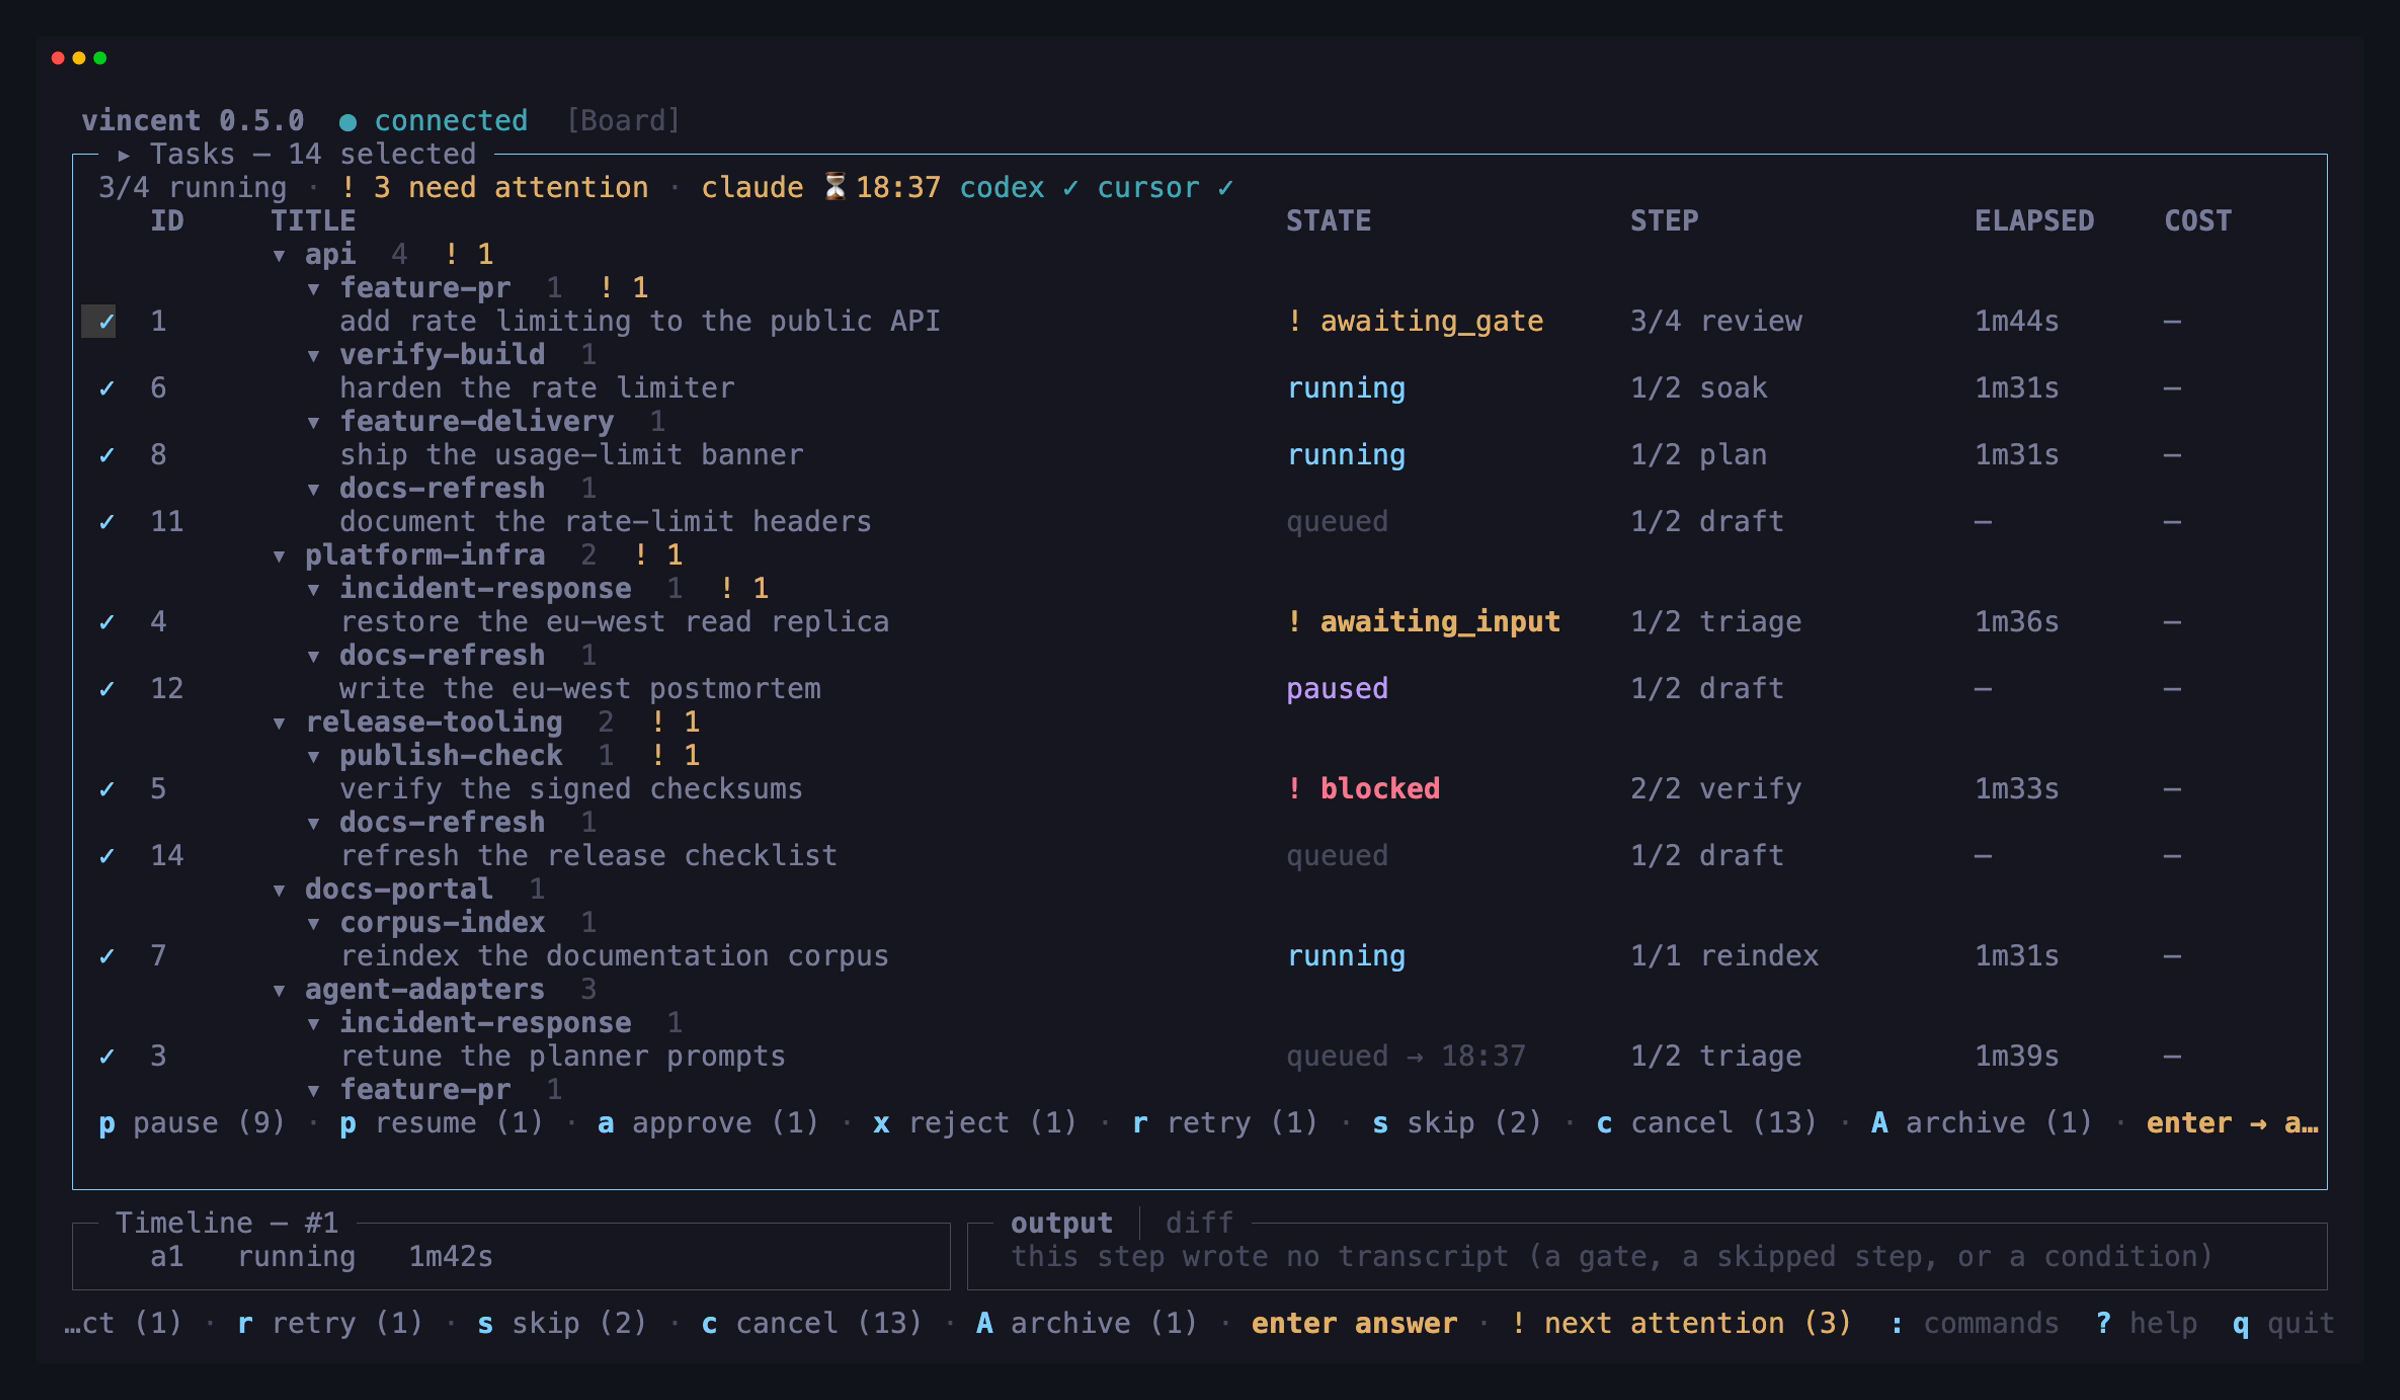The image size is (2400, 1400).
Task: Click the attention mark on blocked state
Action: 1295,789
